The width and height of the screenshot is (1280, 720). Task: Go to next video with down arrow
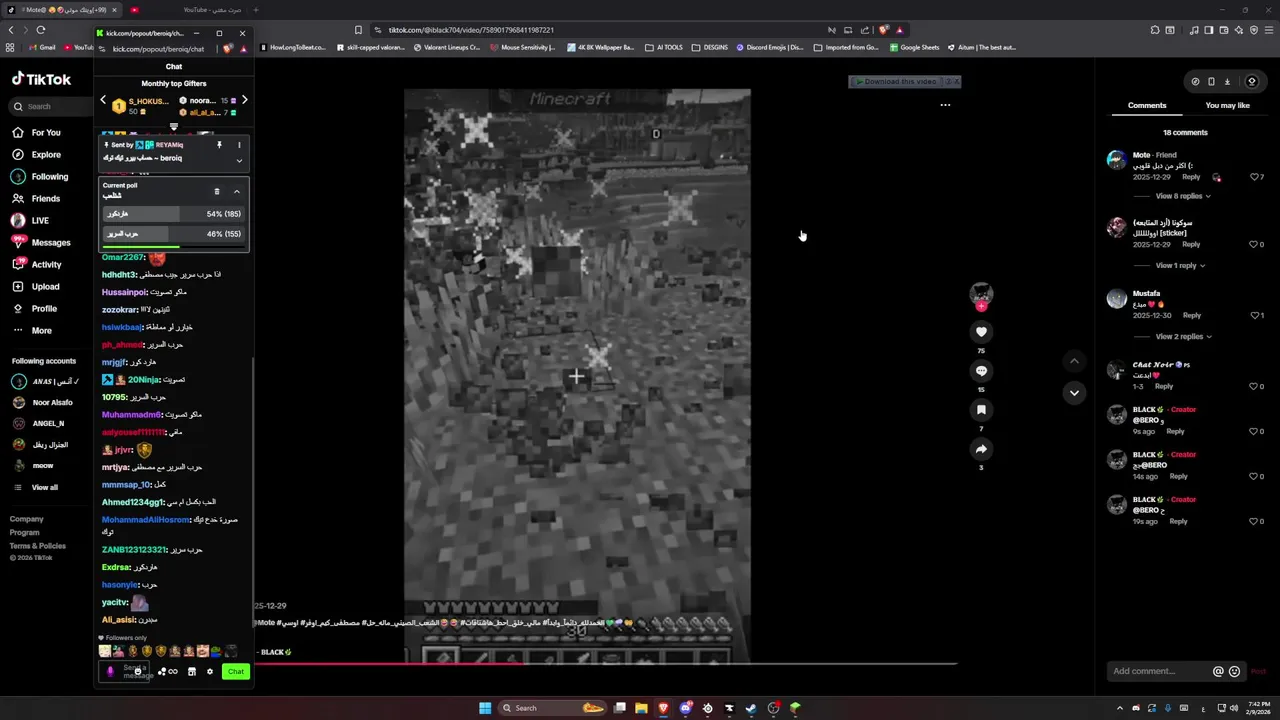point(1074,393)
